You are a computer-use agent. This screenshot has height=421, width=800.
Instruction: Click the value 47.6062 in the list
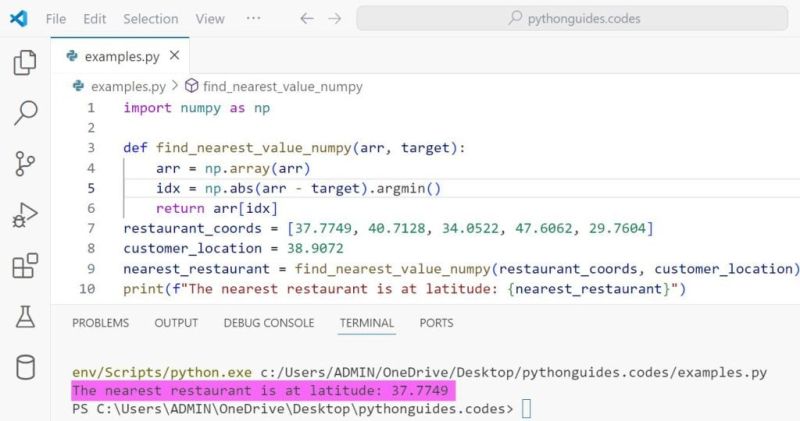[x=544, y=228]
